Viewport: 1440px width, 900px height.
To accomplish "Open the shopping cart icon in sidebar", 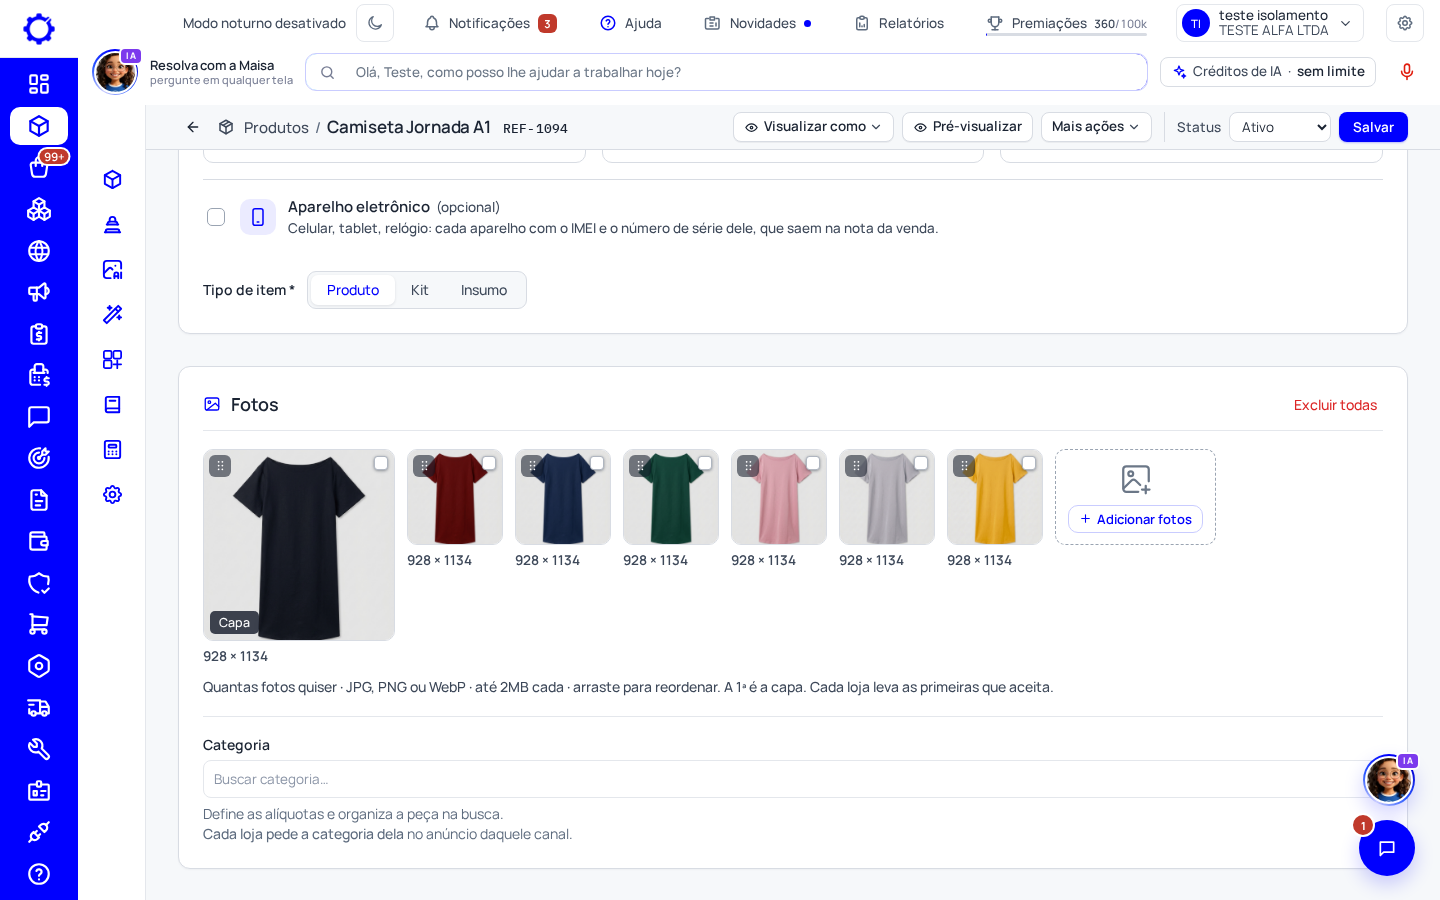I will coord(39,624).
